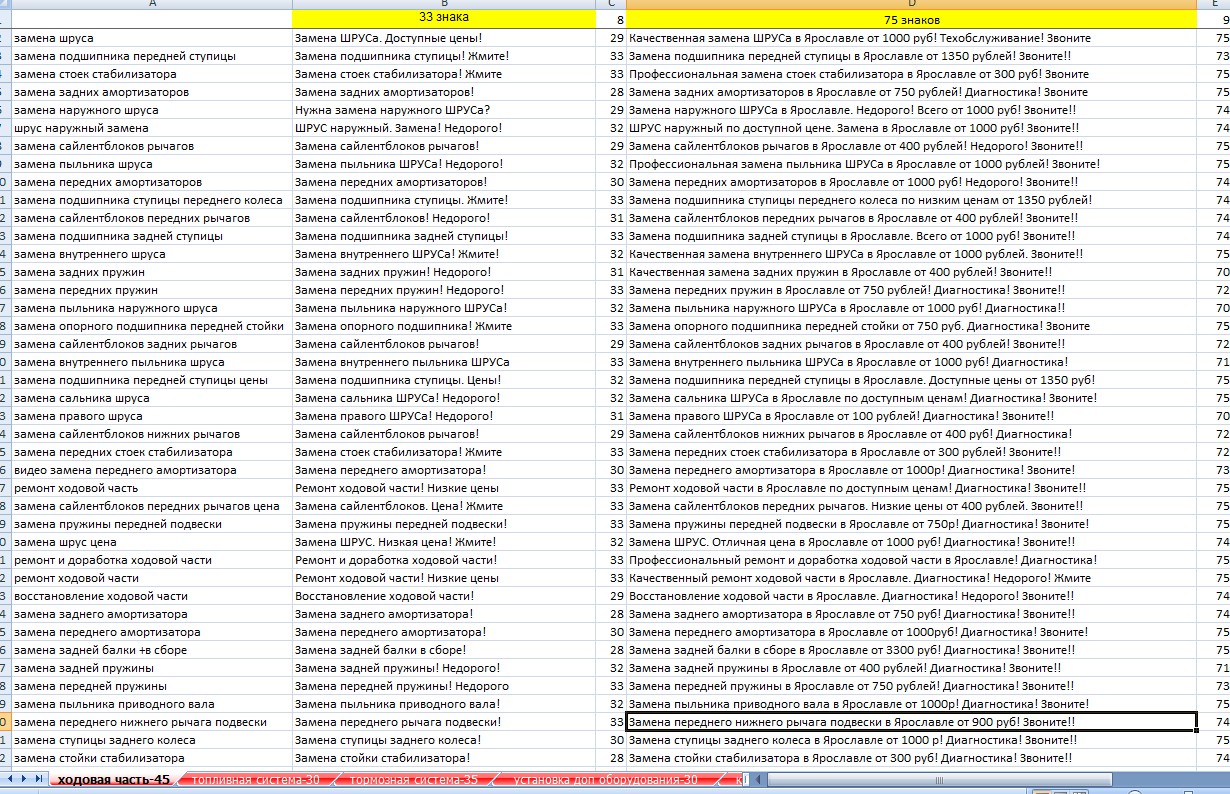The height and width of the screenshot is (794, 1230).
Task: Select cell 'Ремонт и доработка ходовой части!' in column B
Action: [x=442, y=560]
